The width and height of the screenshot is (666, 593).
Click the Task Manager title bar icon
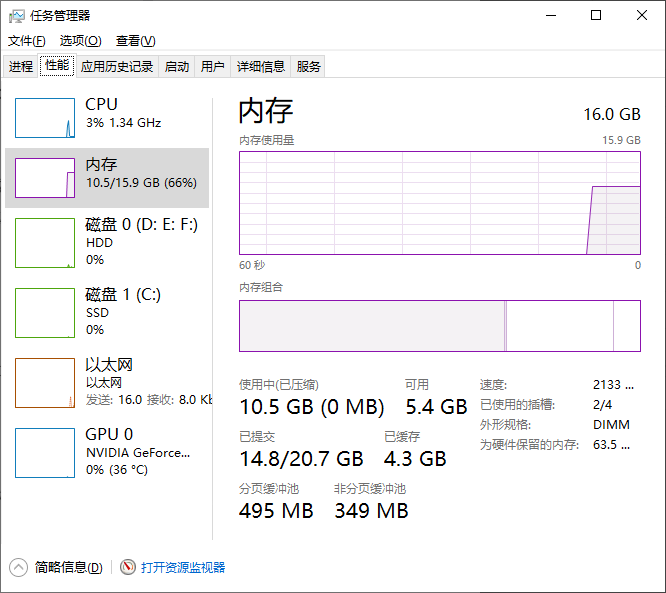16,15
